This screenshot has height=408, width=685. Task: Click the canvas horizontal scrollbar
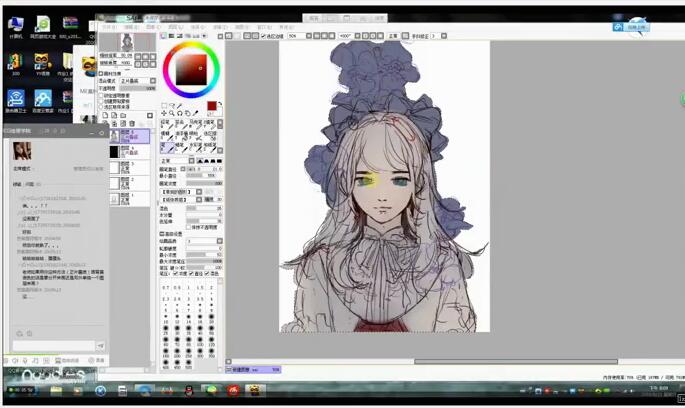pos(516,361)
